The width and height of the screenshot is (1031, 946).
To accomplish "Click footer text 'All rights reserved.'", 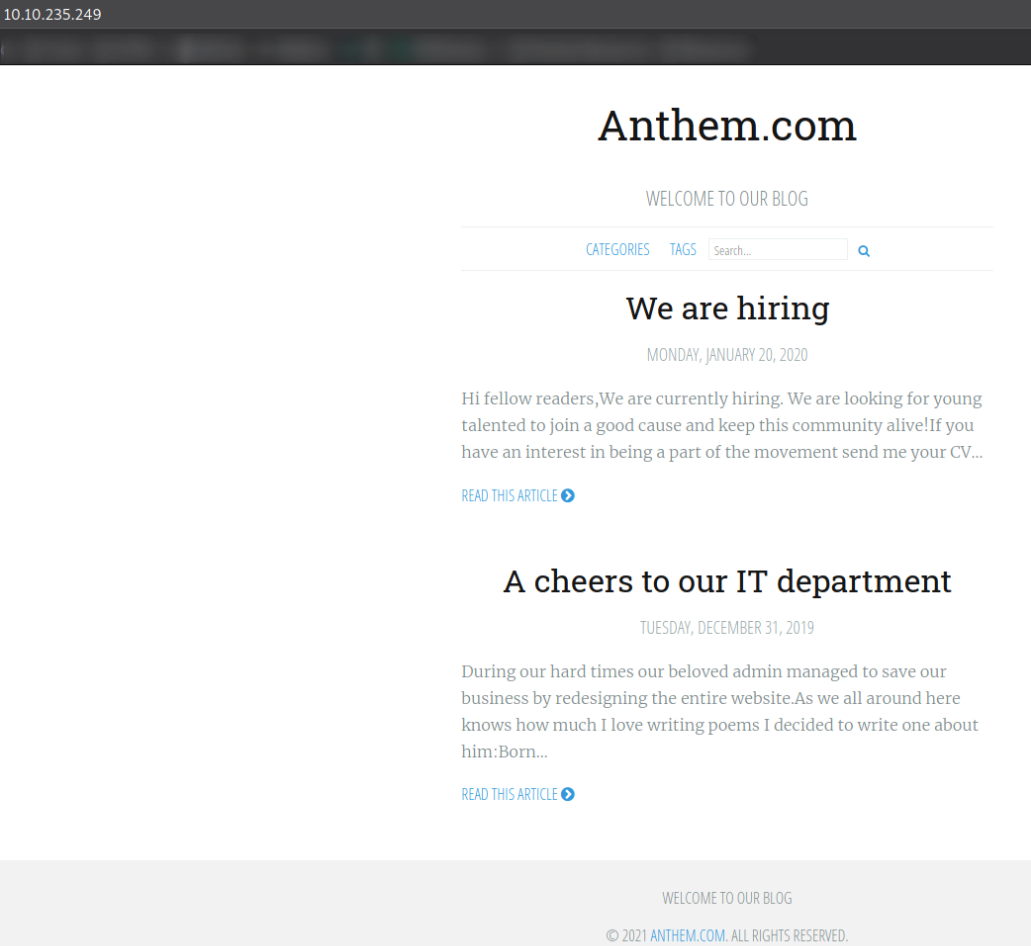I will 789,935.
